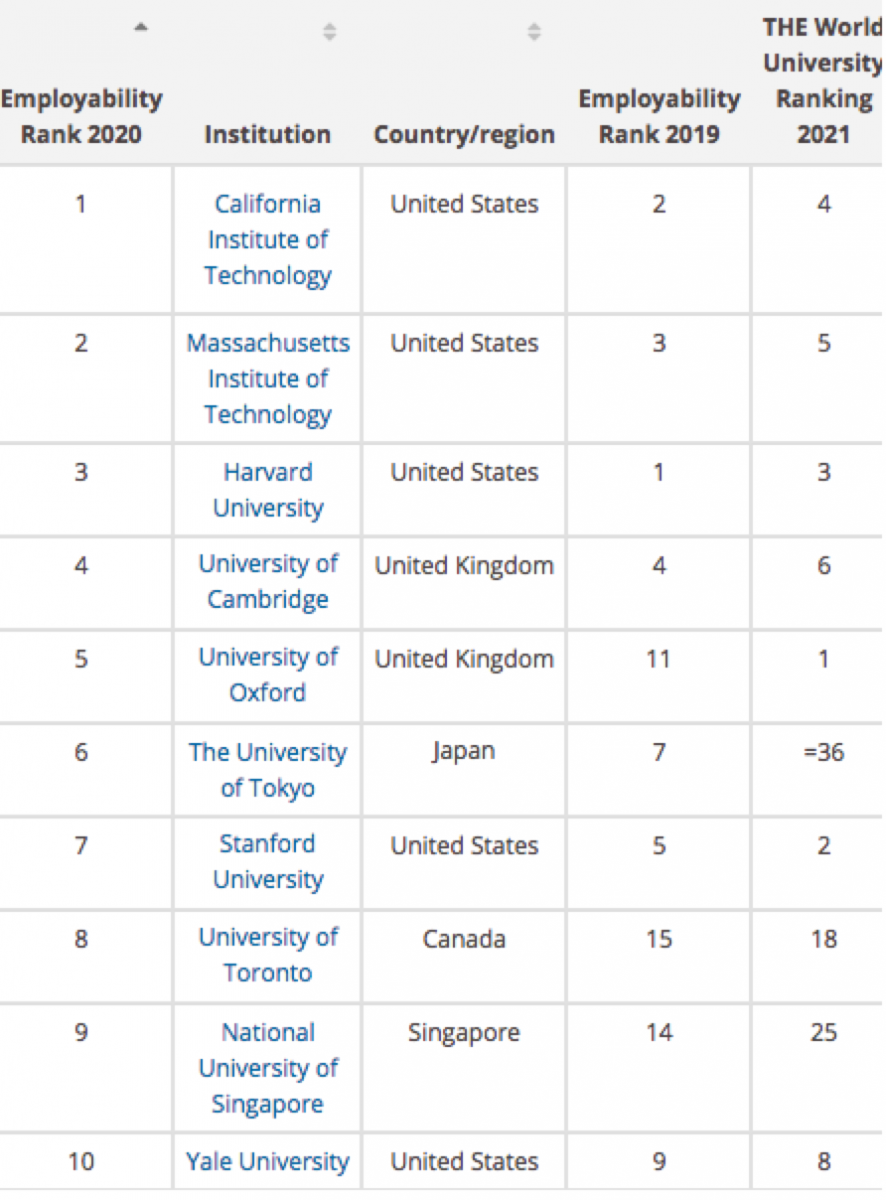This screenshot has height=1200, width=886.
Task: Sort by Employability Rank 2020 arrow
Action: (141, 28)
